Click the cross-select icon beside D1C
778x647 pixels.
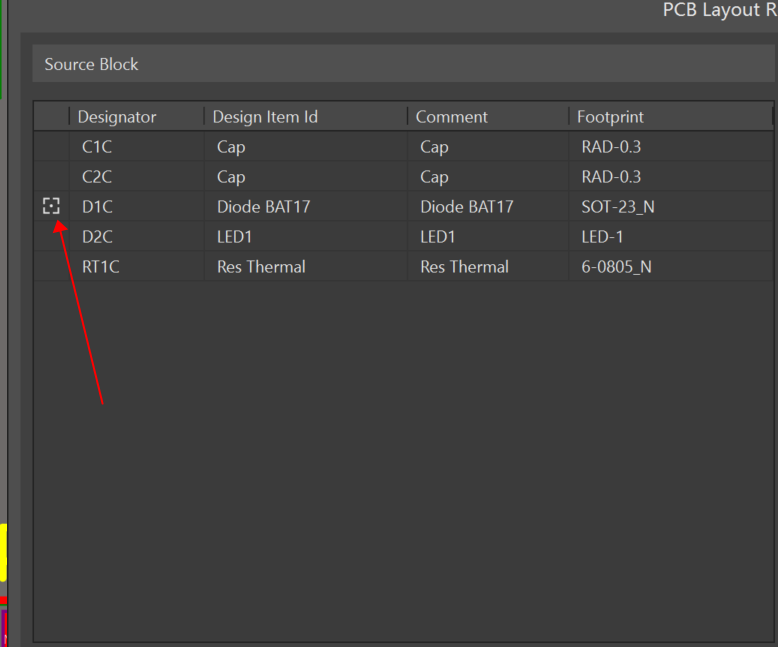(51, 206)
